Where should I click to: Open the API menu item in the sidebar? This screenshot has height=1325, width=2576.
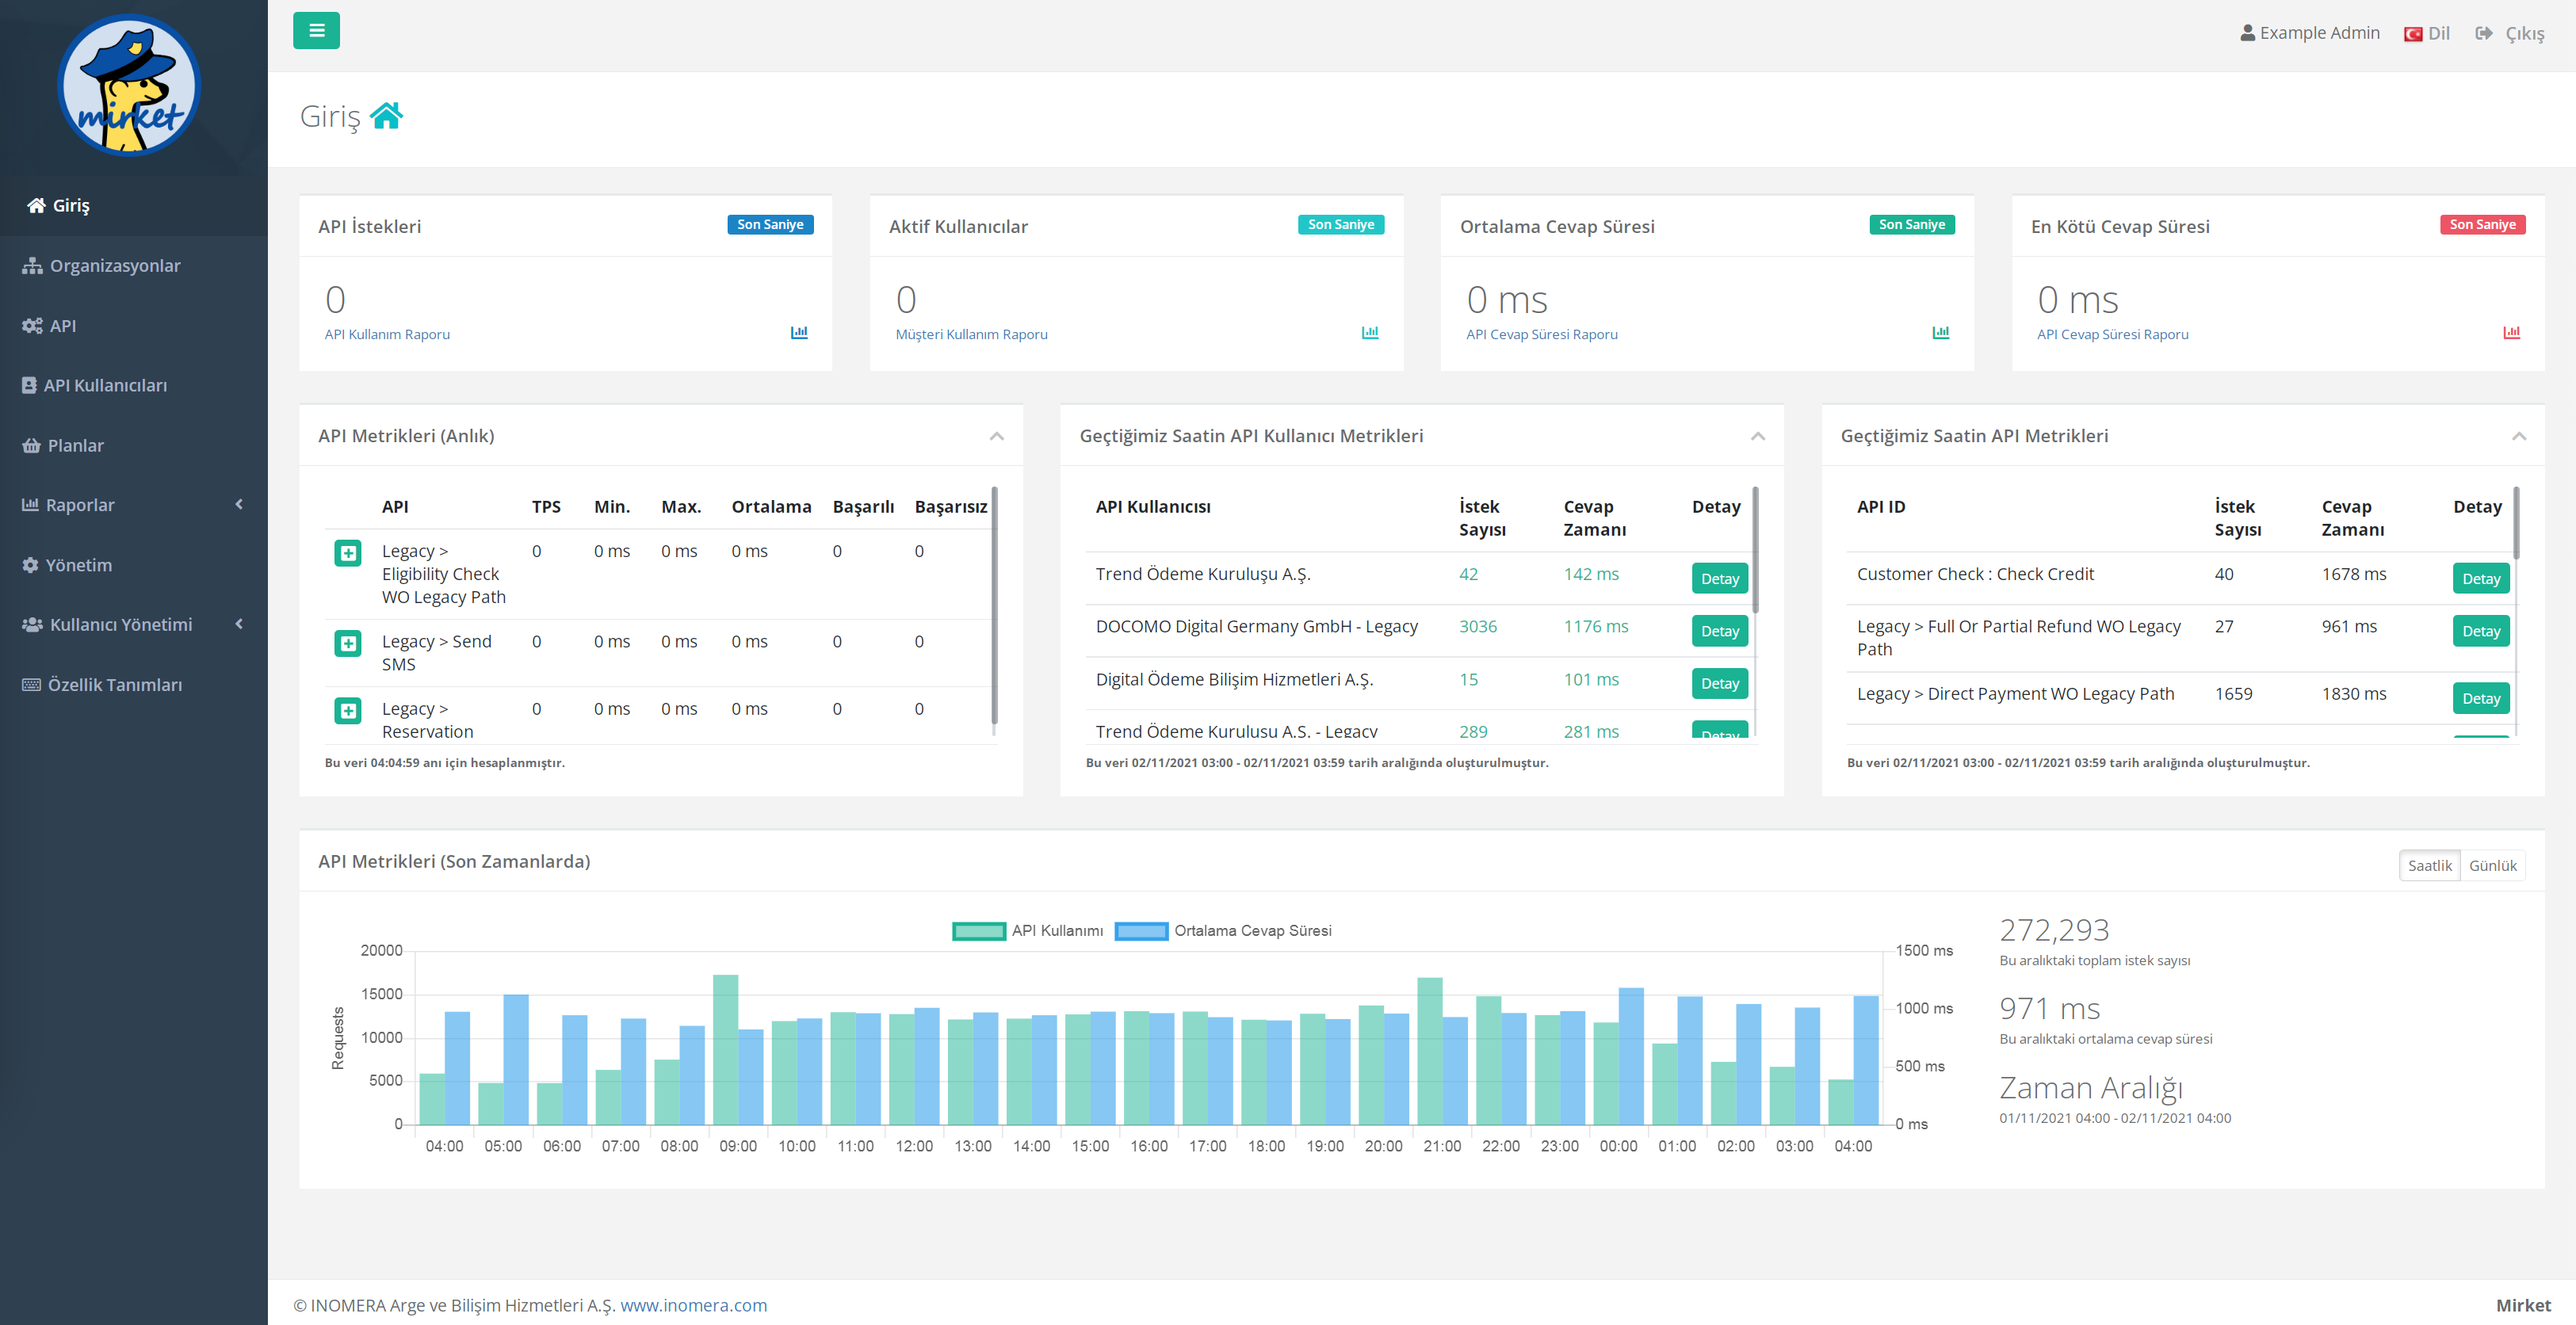coord(134,325)
